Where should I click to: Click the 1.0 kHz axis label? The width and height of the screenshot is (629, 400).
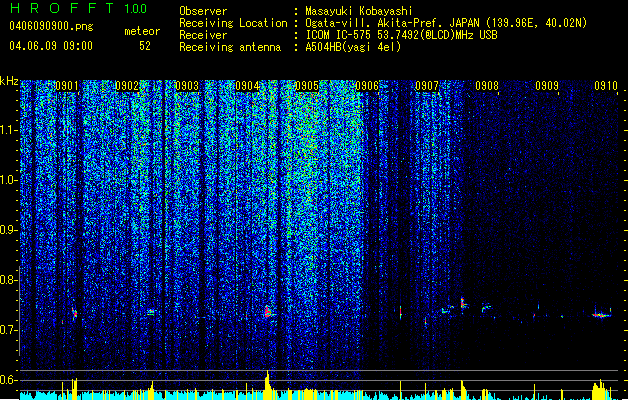[8, 181]
